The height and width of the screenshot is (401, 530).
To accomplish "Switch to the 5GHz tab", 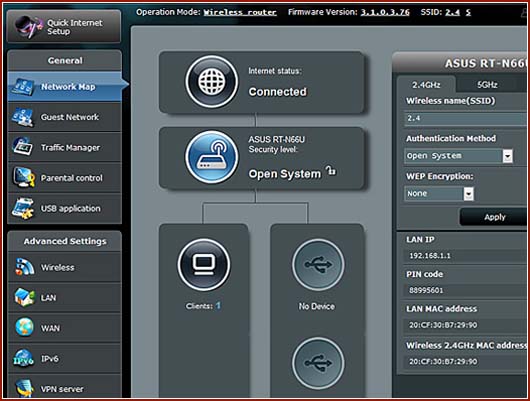I will pyautogui.click(x=487, y=85).
